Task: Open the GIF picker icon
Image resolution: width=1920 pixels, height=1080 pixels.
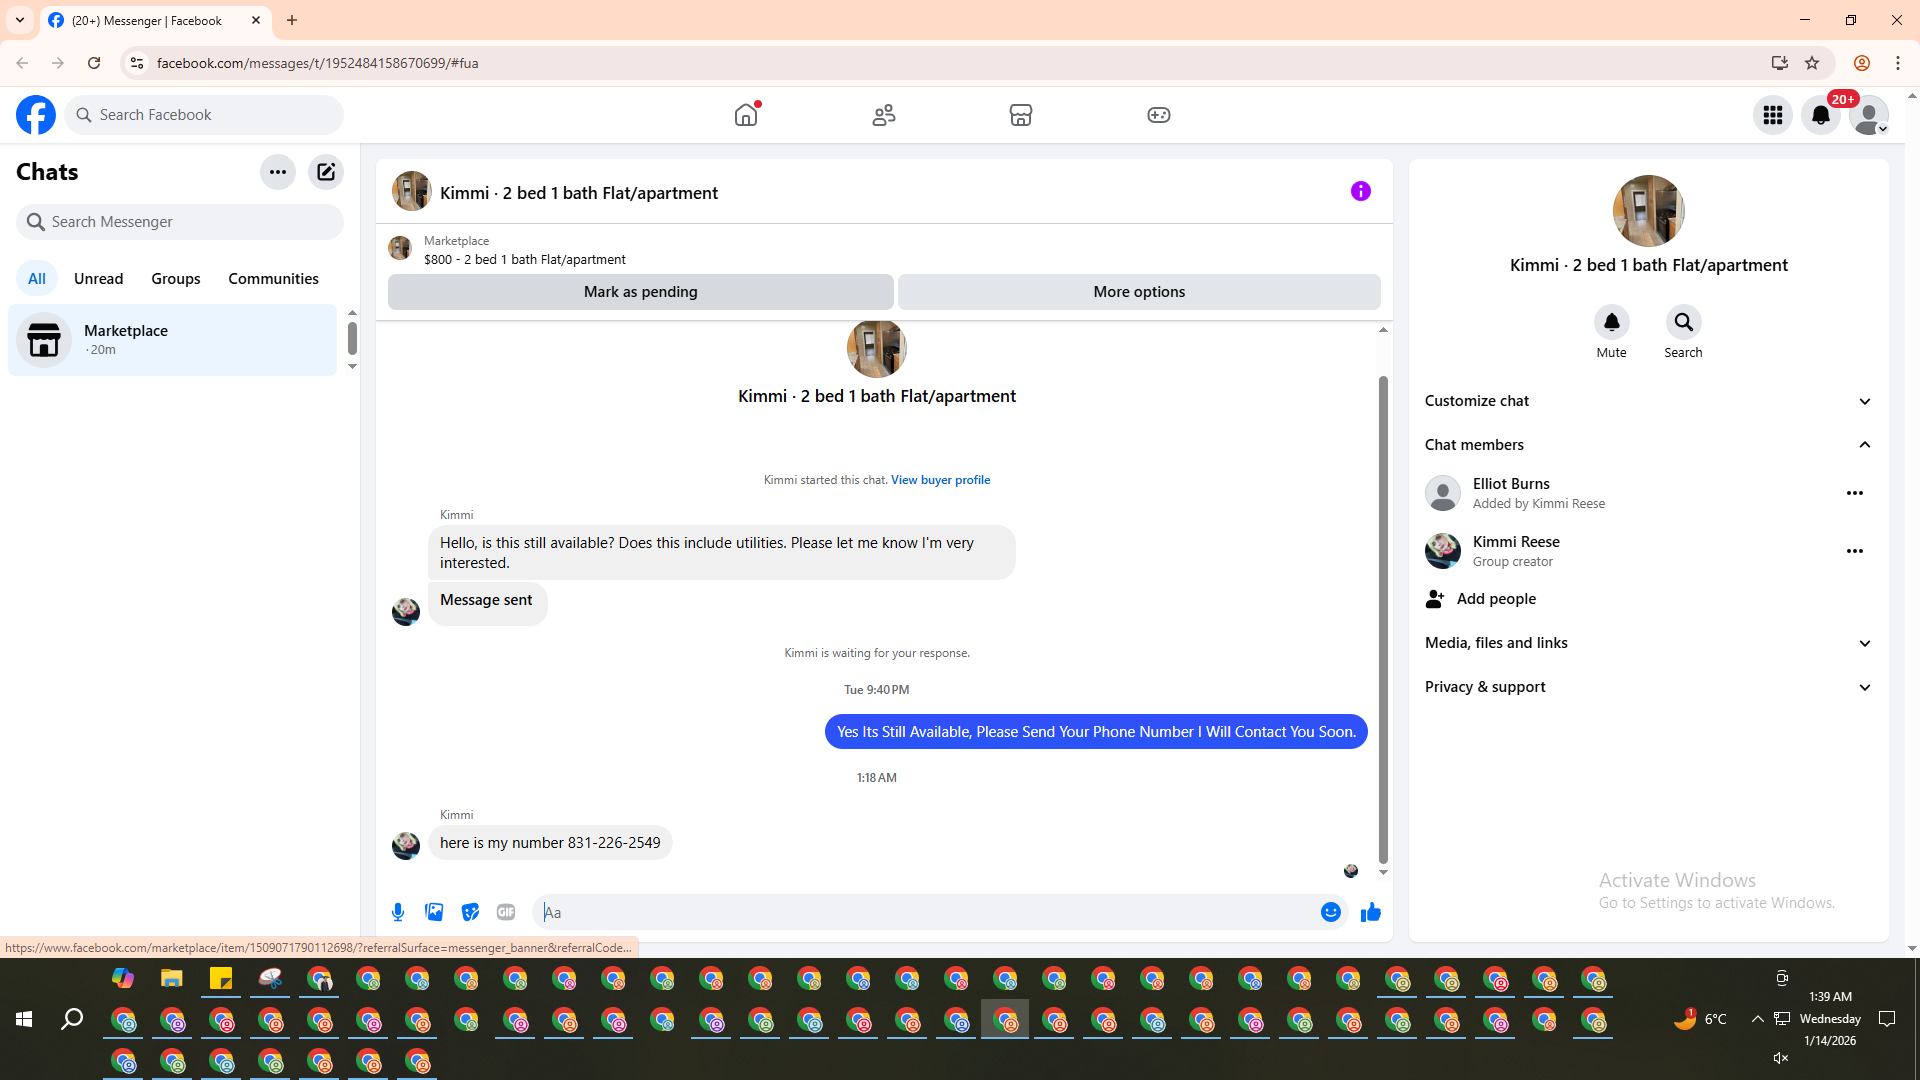Action: (506, 912)
